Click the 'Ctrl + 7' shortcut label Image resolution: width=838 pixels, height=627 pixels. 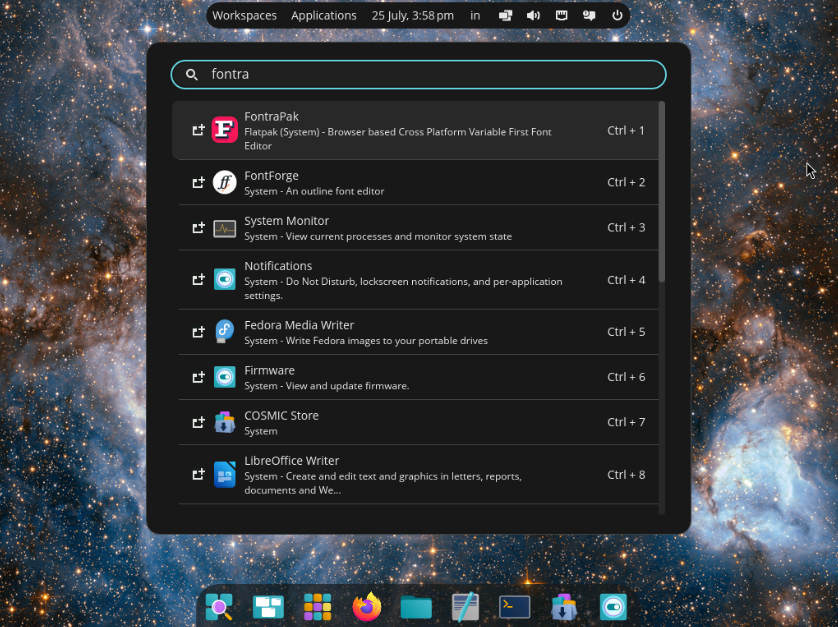pos(626,422)
